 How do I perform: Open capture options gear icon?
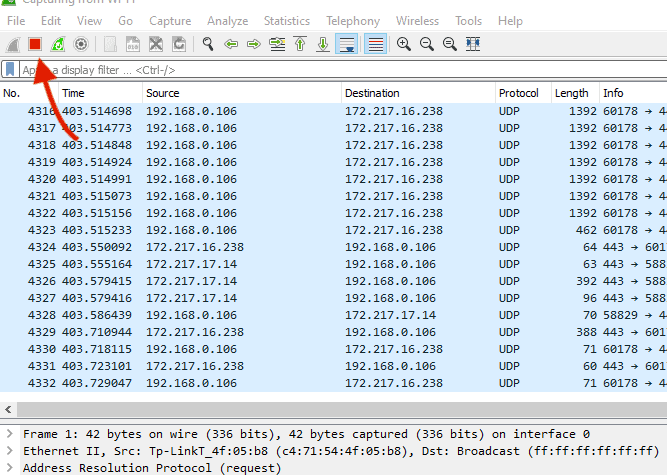pyautogui.click(x=81, y=44)
